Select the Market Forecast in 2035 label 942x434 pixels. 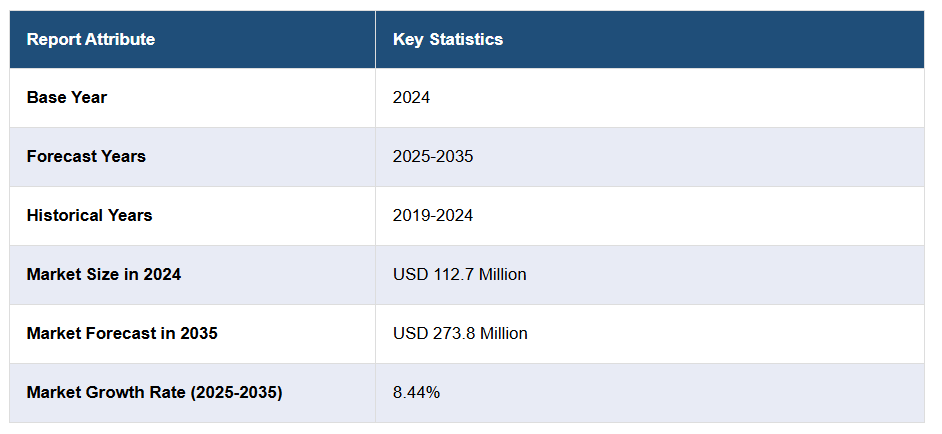click(122, 334)
